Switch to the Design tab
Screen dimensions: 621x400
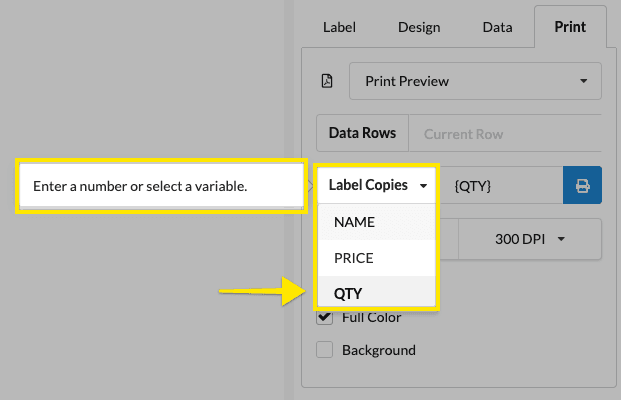pyautogui.click(x=419, y=28)
